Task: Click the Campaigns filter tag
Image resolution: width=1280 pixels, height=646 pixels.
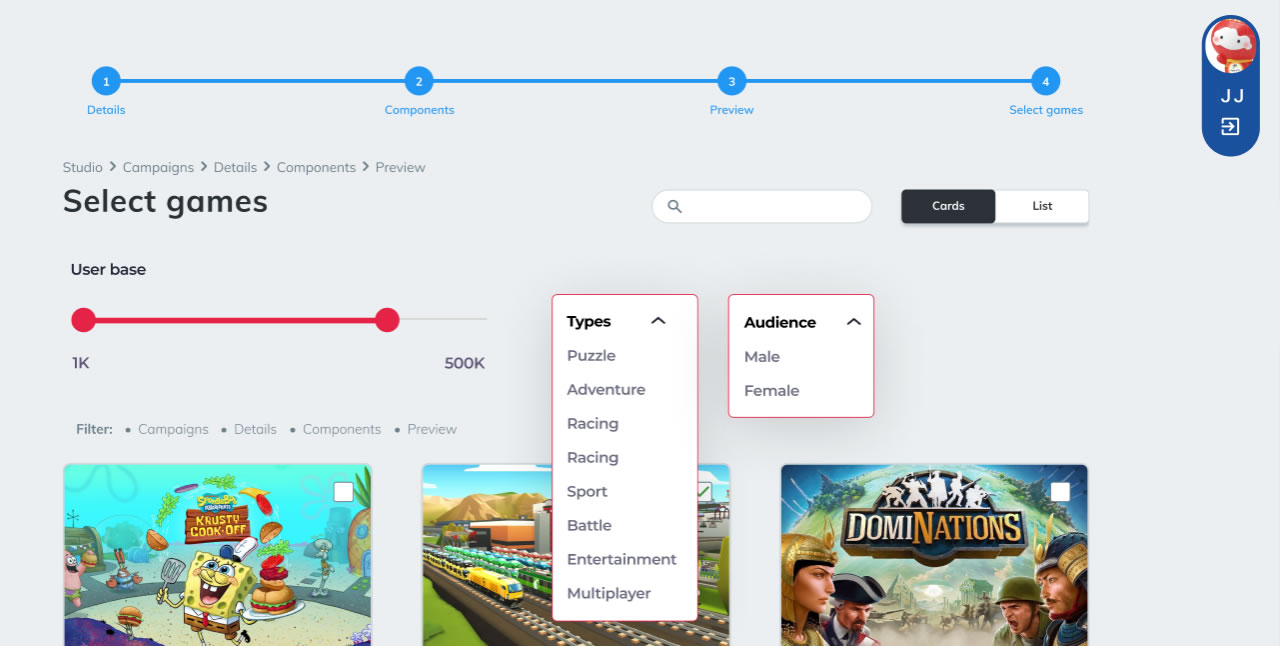Action: click(x=173, y=429)
